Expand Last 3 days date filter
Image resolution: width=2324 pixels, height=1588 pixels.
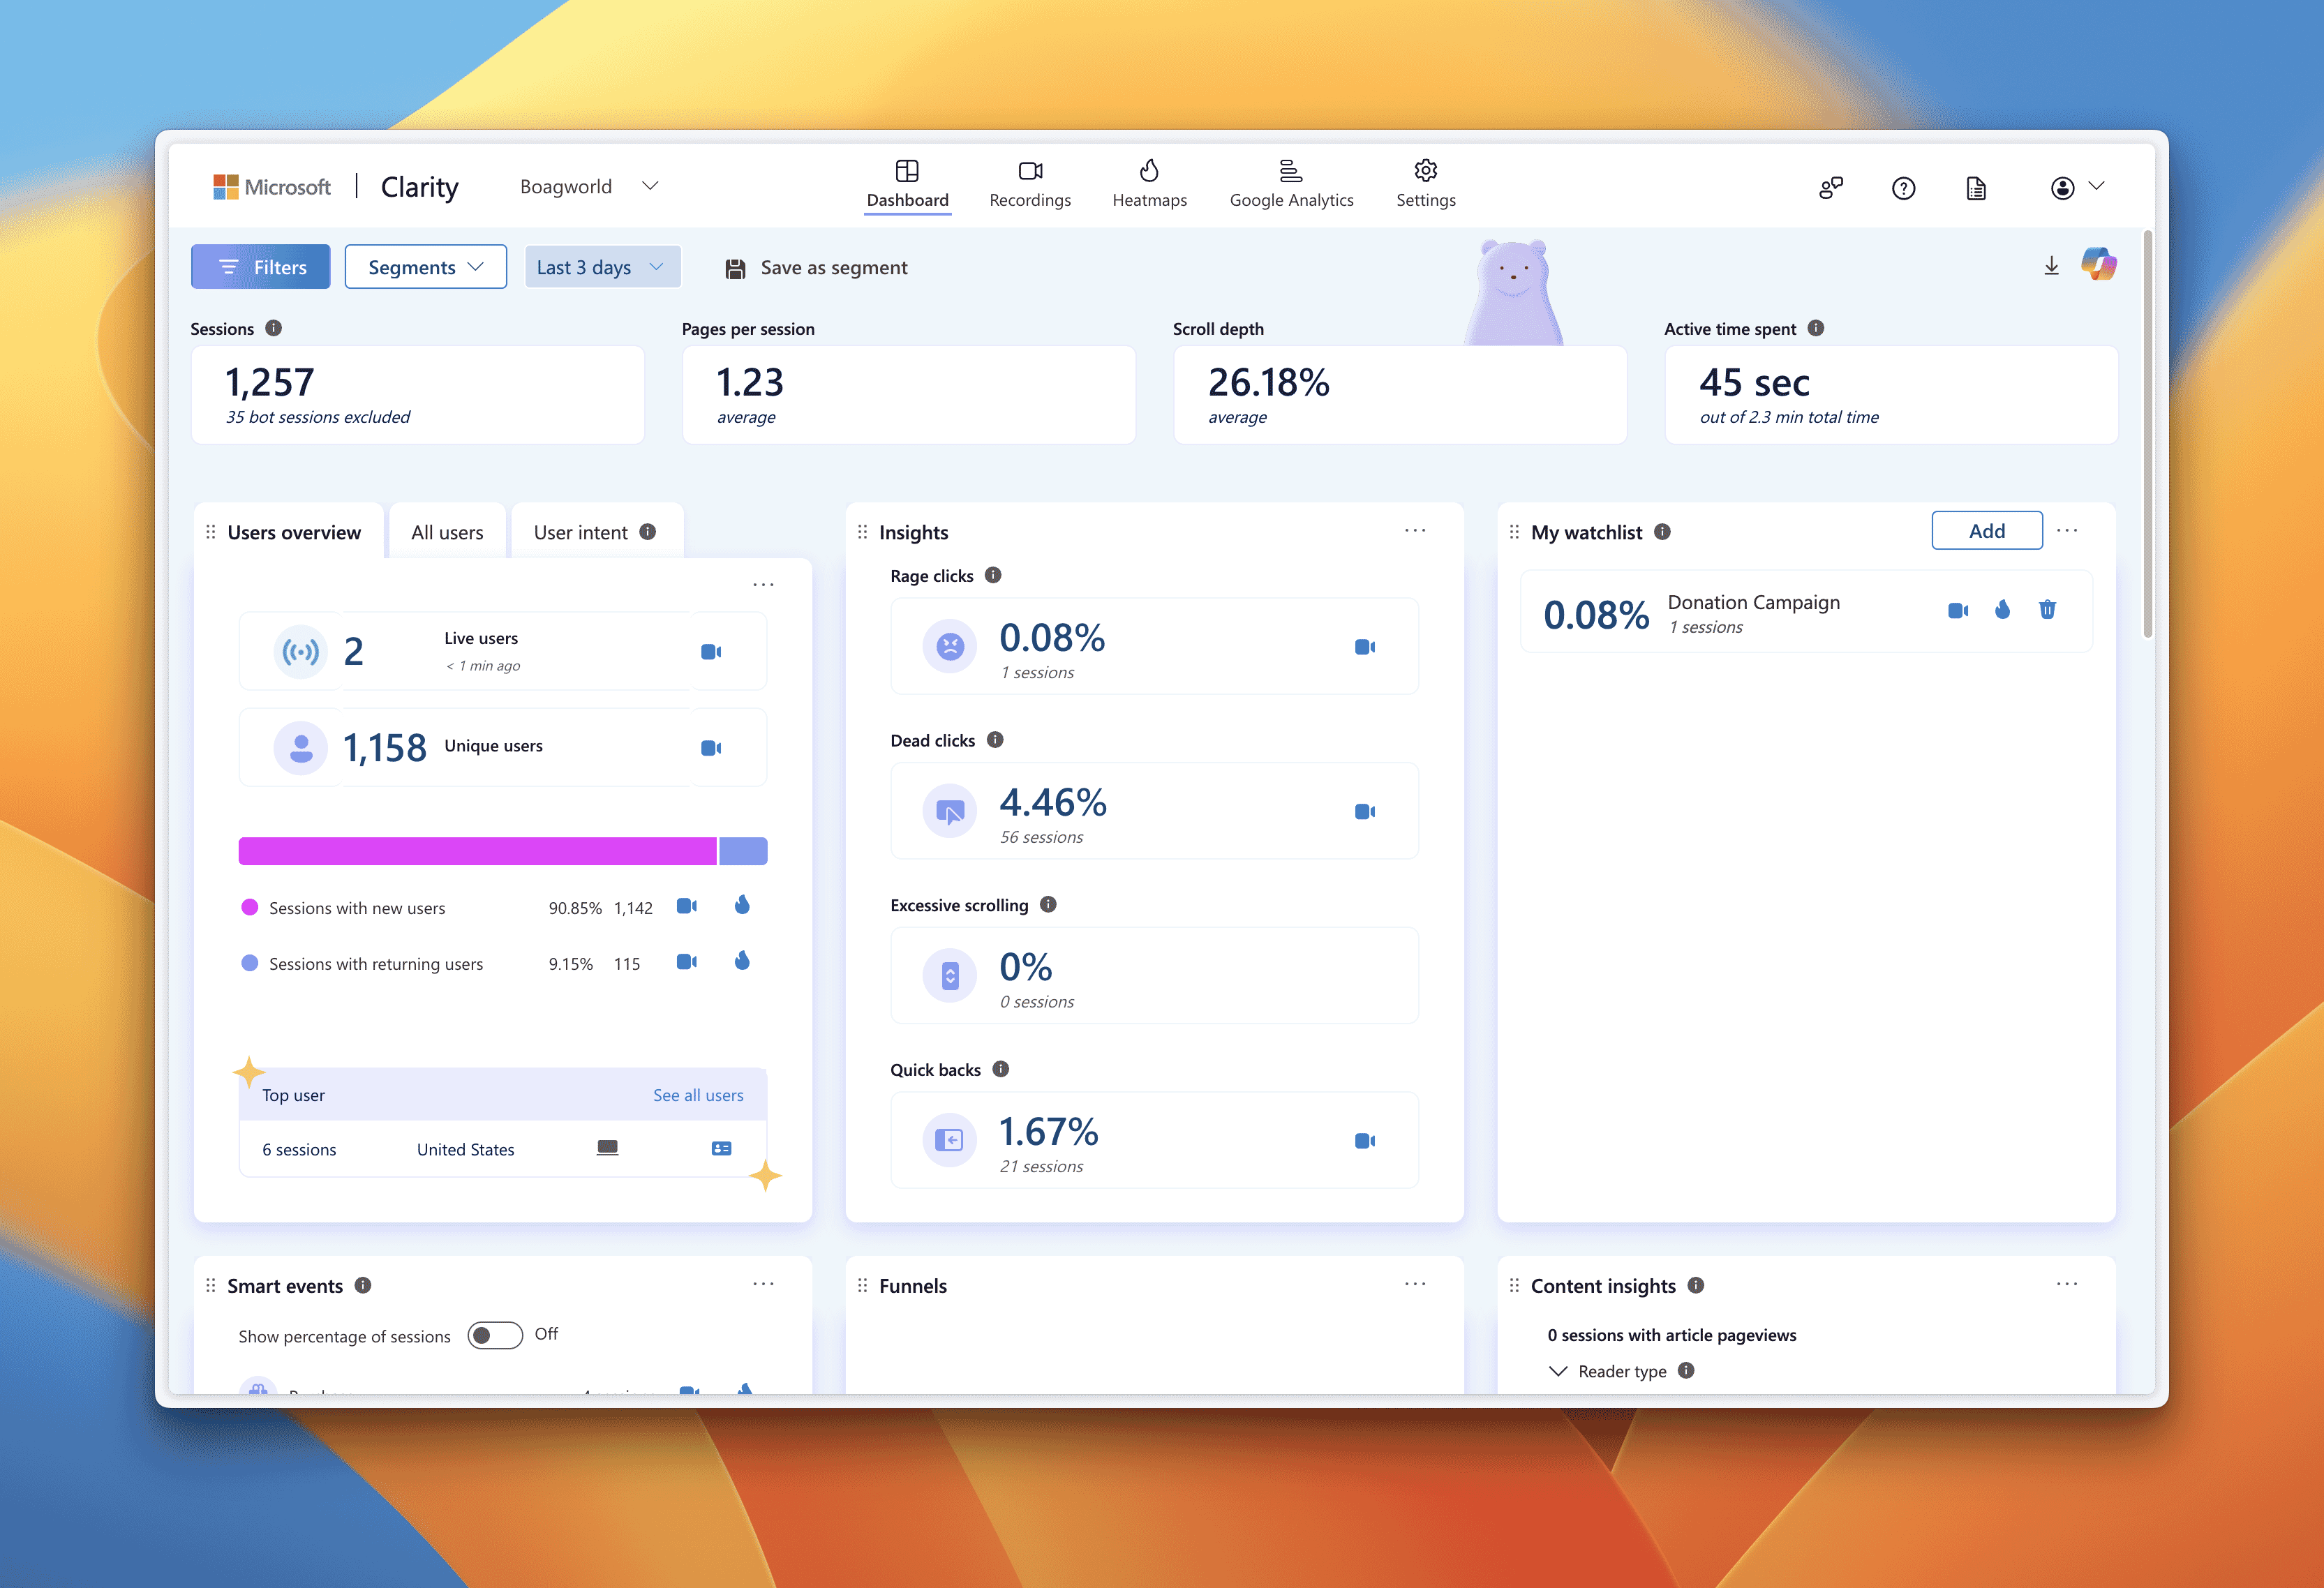click(x=600, y=267)
